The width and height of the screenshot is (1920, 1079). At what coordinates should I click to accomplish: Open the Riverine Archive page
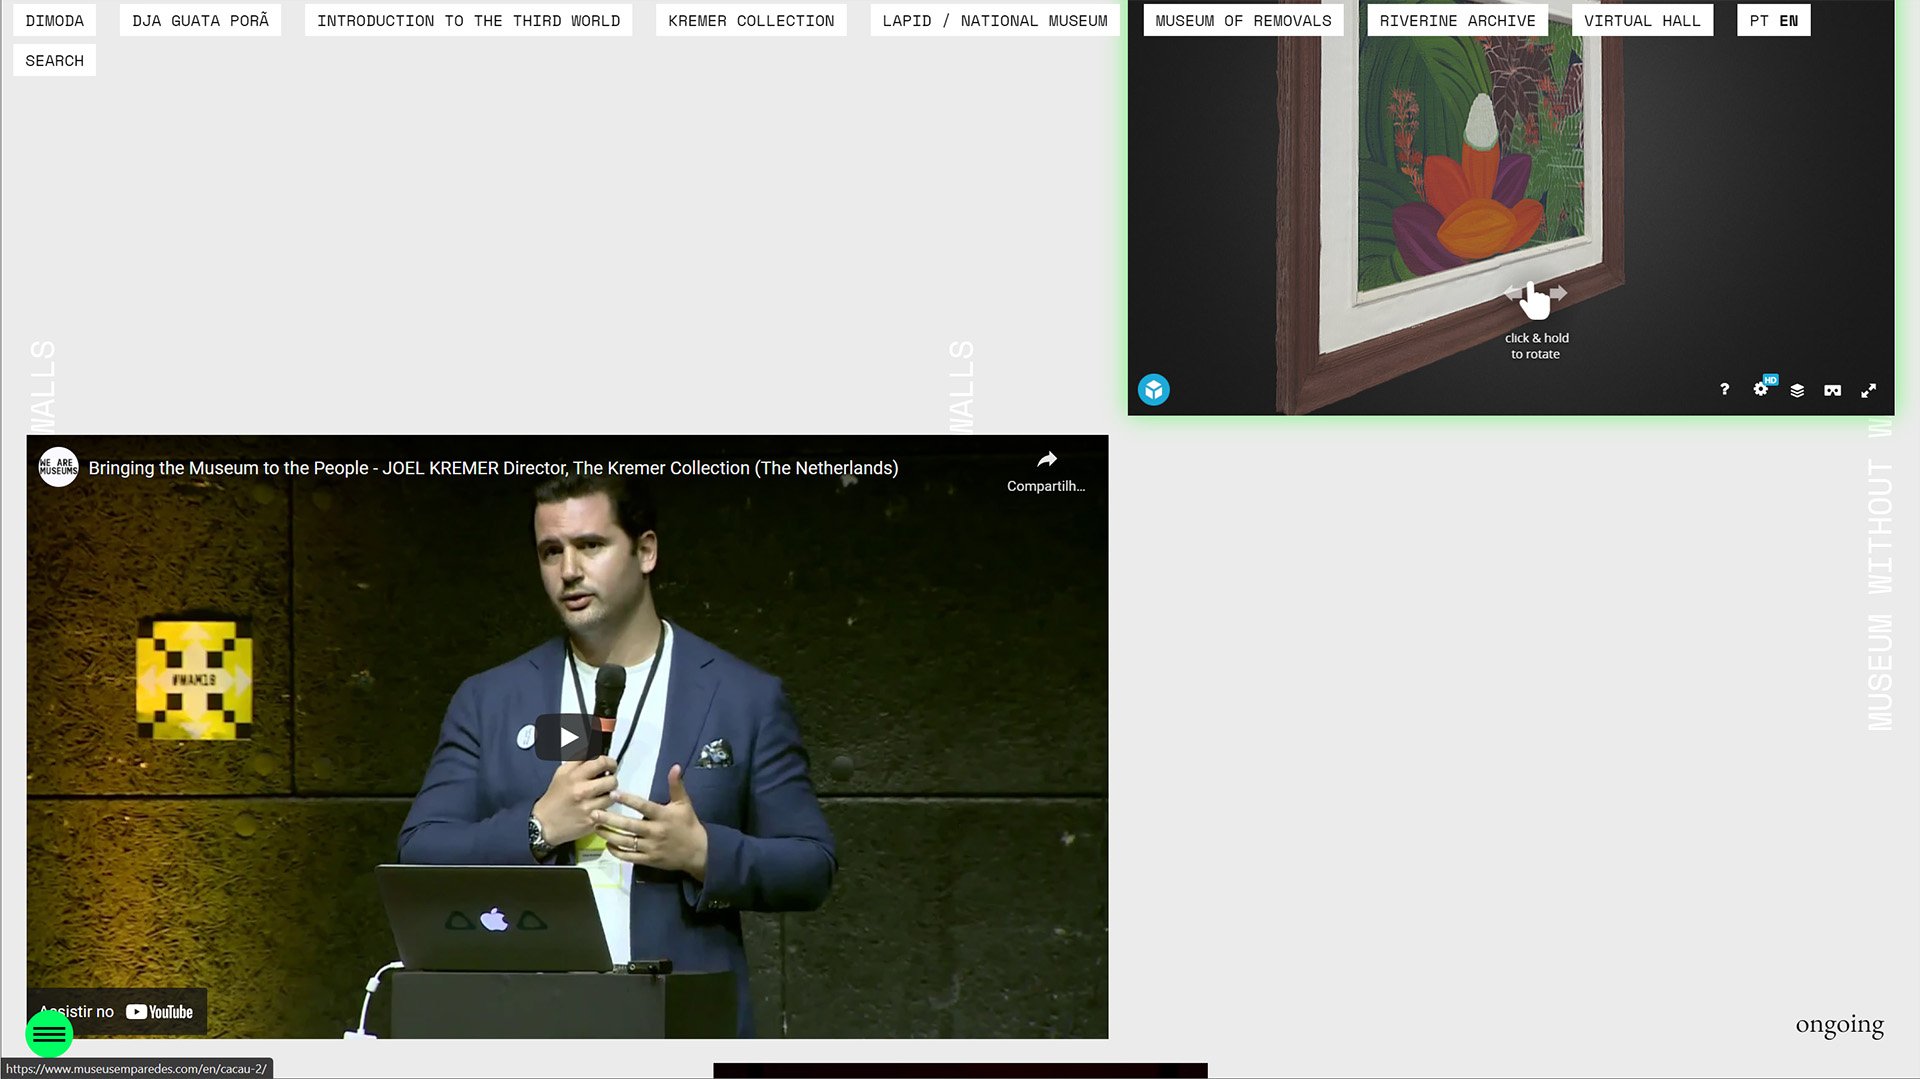[1457, 20]
